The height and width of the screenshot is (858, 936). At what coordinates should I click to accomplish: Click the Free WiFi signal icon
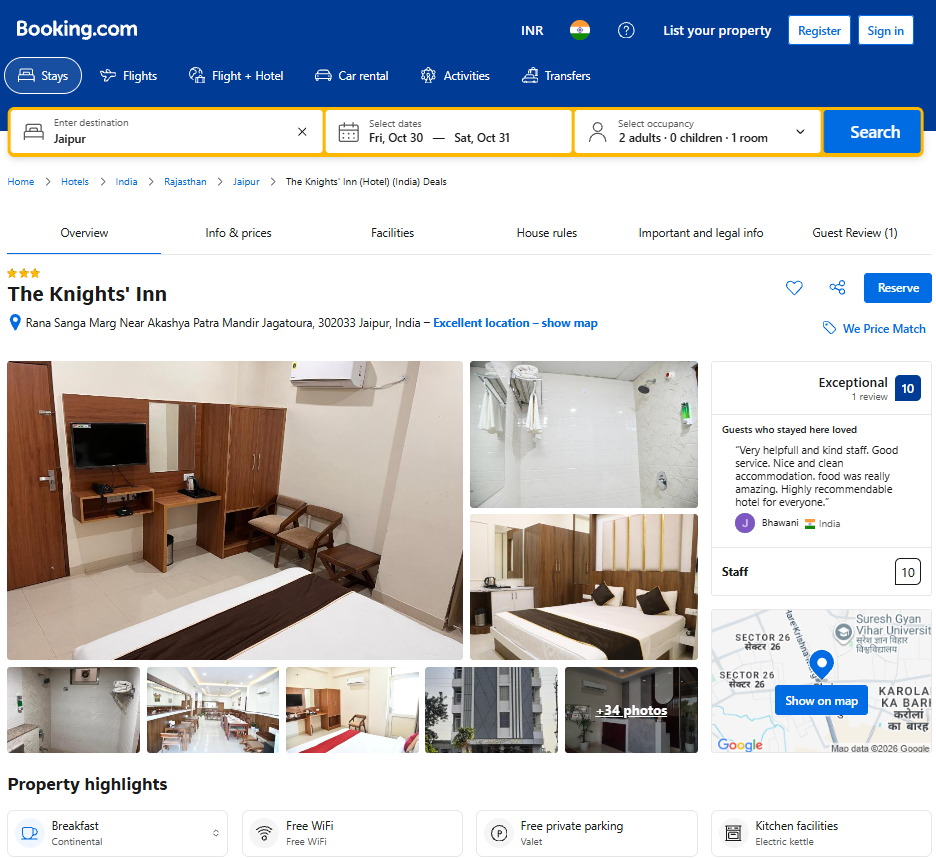click(x=264, y=833)
